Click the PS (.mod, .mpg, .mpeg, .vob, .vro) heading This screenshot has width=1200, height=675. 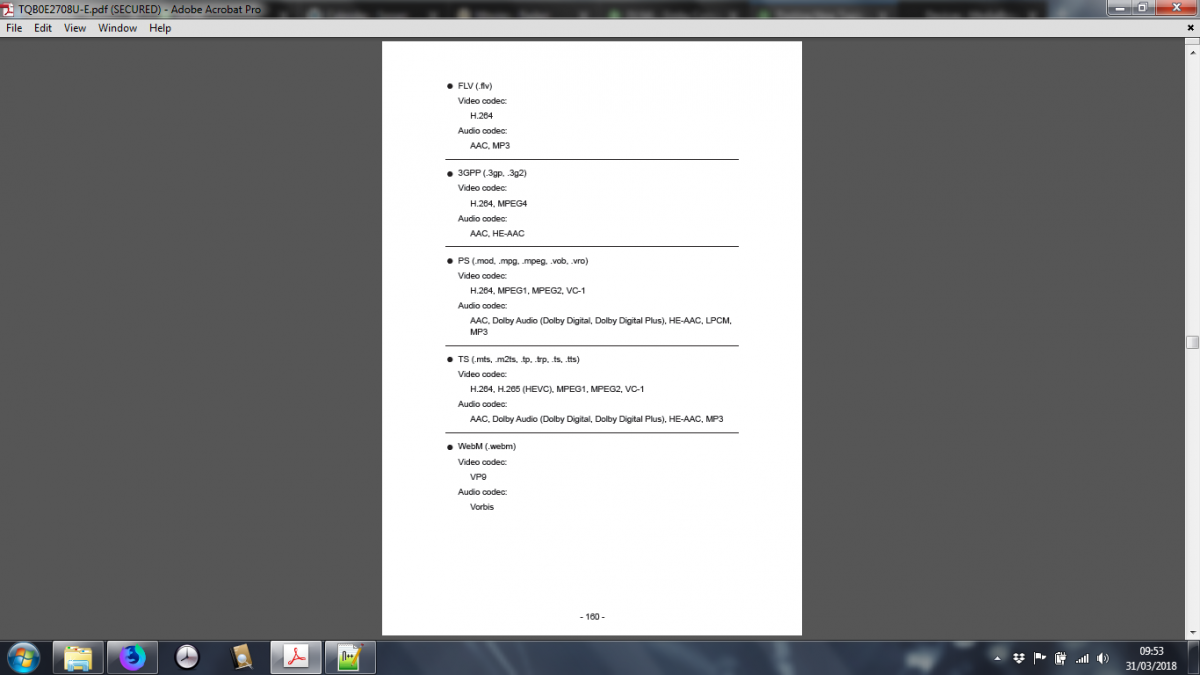click(x=523, y=261)
